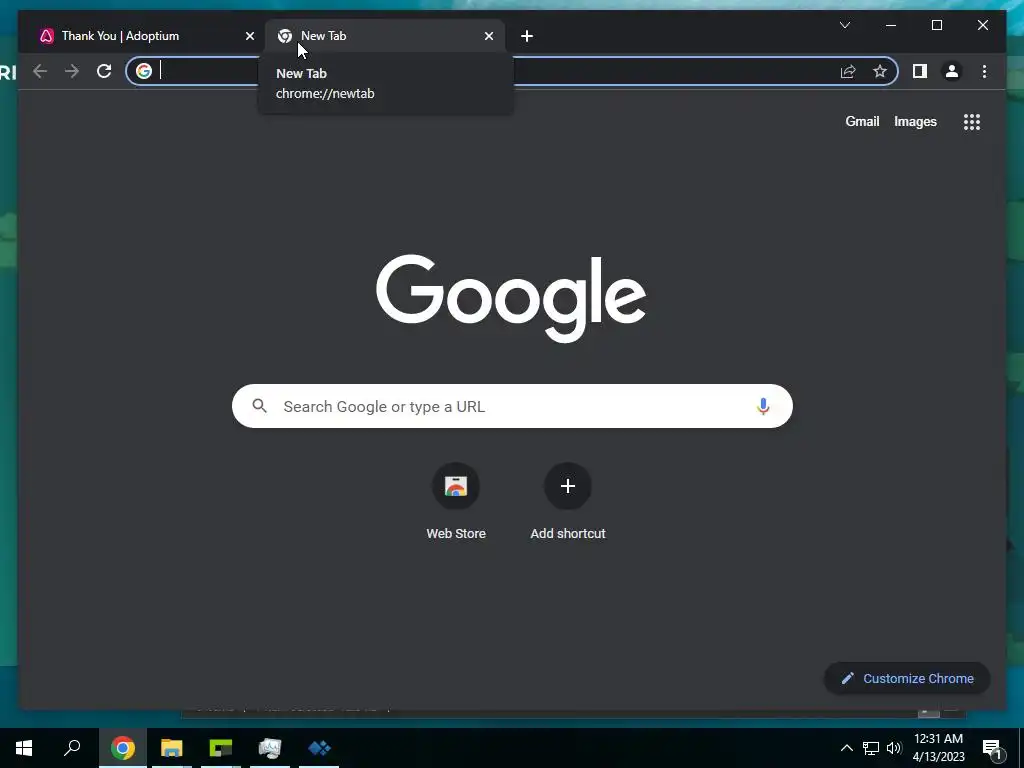Viewport: 1024px width, 768px height.
Task: Open the Web Store shortcut
Action: pos(456,501)
